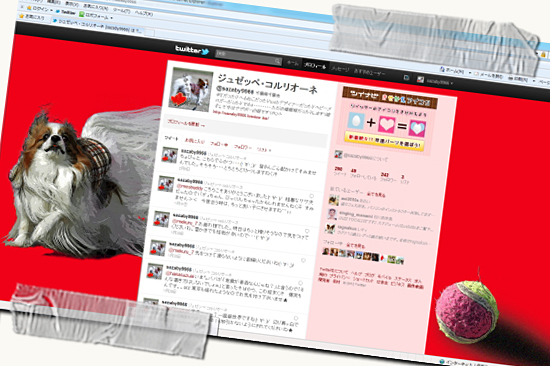The height and width of the screenshot is (366, 550).
Task: Click the padlock security icon in address bar
Action: pos(544,54)
